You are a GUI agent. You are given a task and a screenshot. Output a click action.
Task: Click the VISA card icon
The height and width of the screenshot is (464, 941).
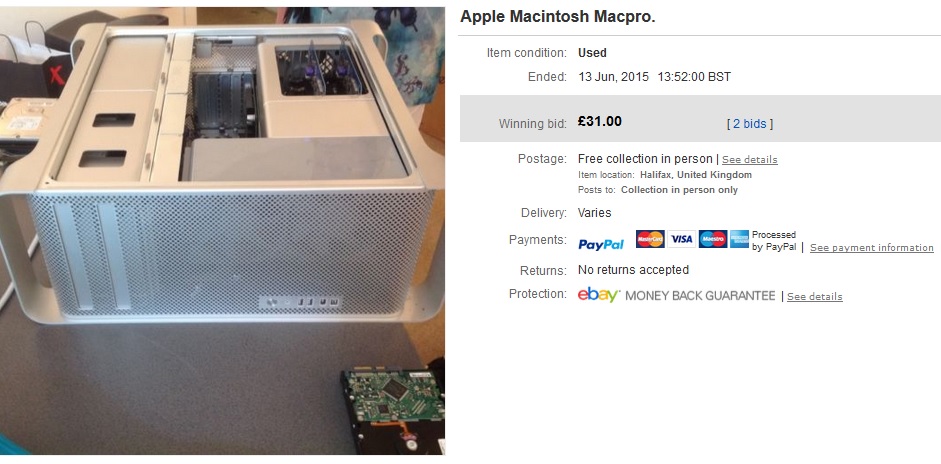click(681, 239)
